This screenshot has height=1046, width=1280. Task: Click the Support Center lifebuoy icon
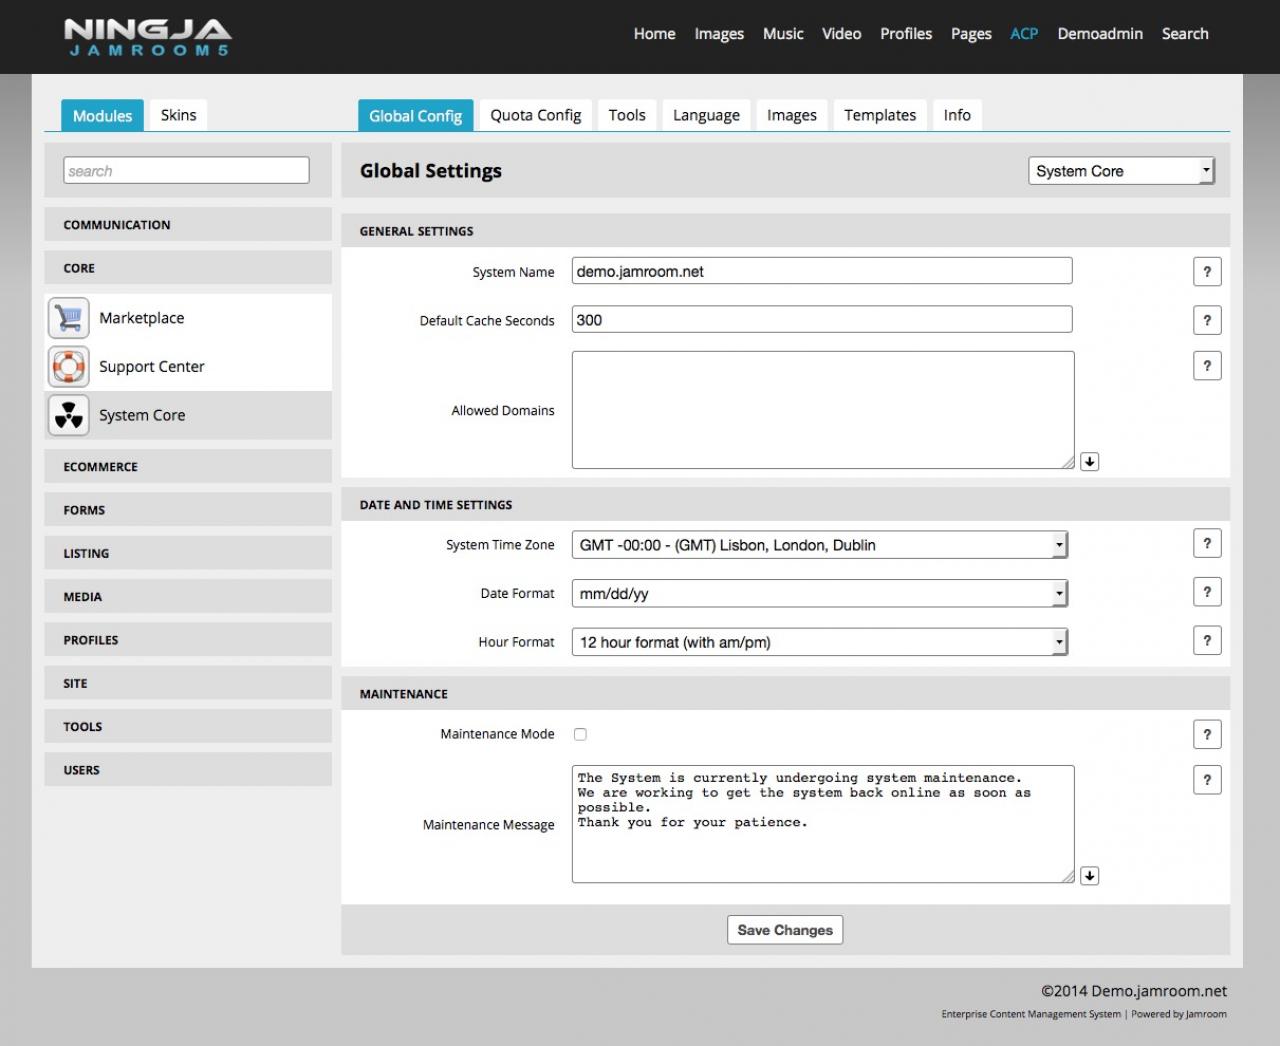(x=68, y=367)
